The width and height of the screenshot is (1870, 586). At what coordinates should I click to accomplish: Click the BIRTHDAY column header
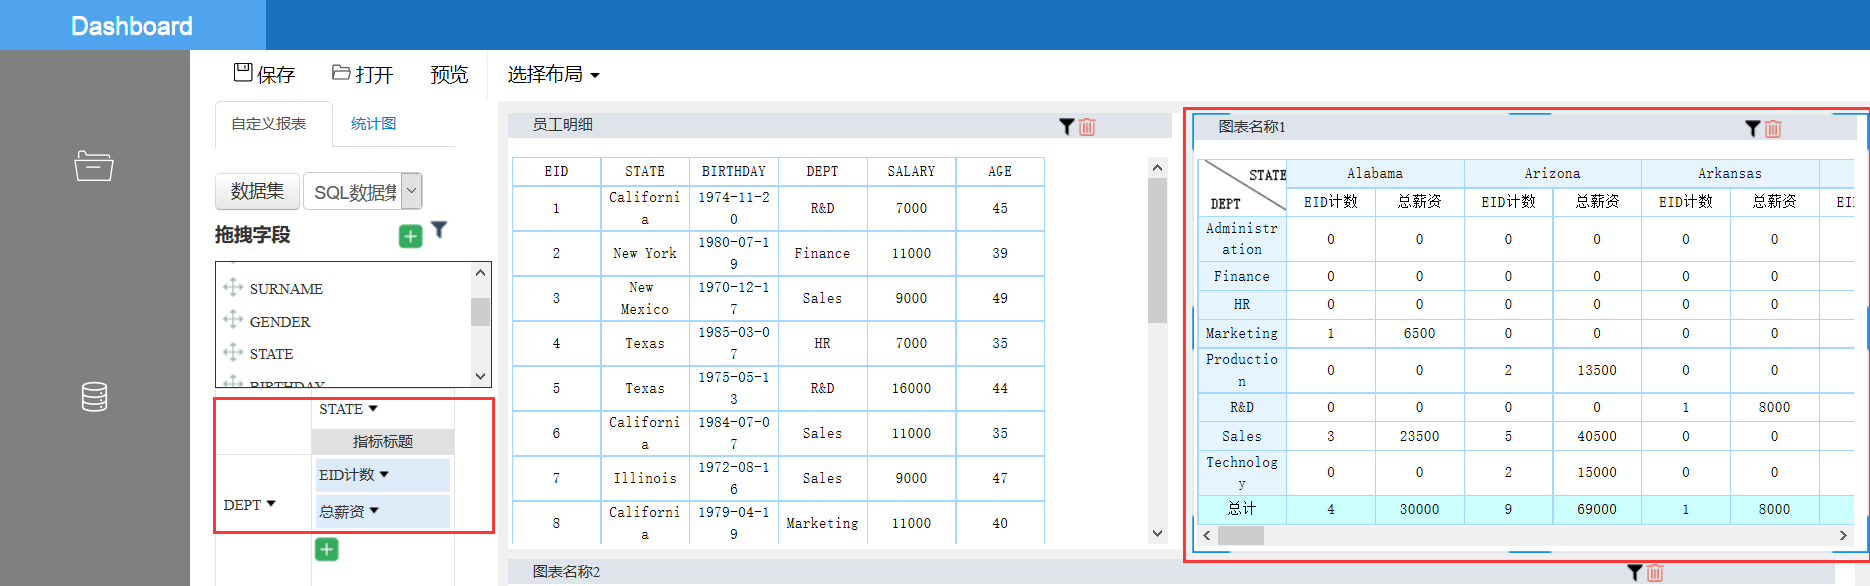[734, 172]
